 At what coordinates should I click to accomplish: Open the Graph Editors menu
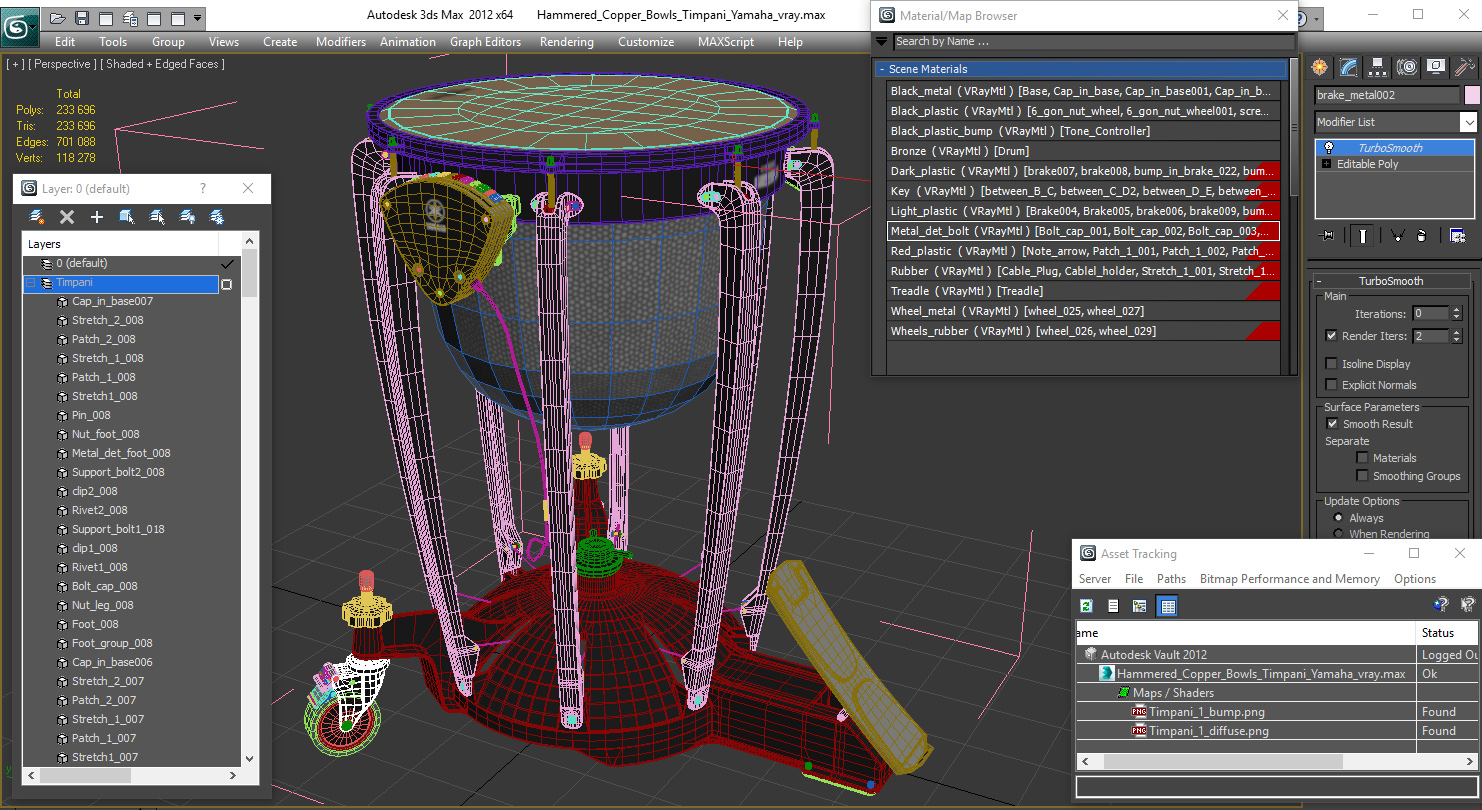tap(485, 42)
